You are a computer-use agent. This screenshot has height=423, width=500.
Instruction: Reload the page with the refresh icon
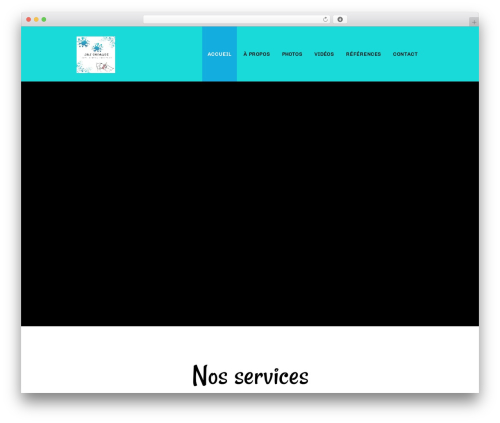[325, 20]
